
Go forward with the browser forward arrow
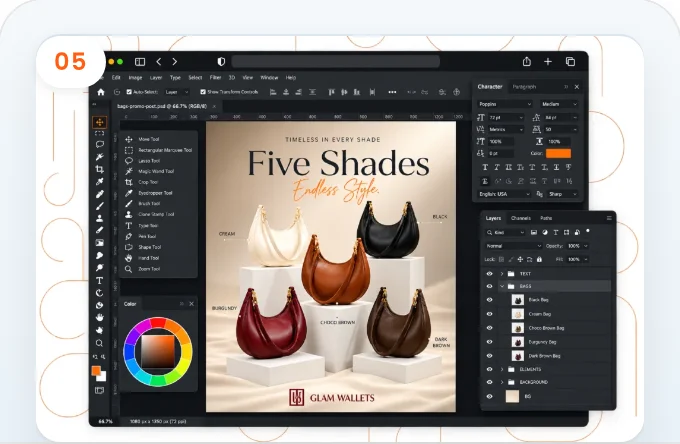coord(174,62)
